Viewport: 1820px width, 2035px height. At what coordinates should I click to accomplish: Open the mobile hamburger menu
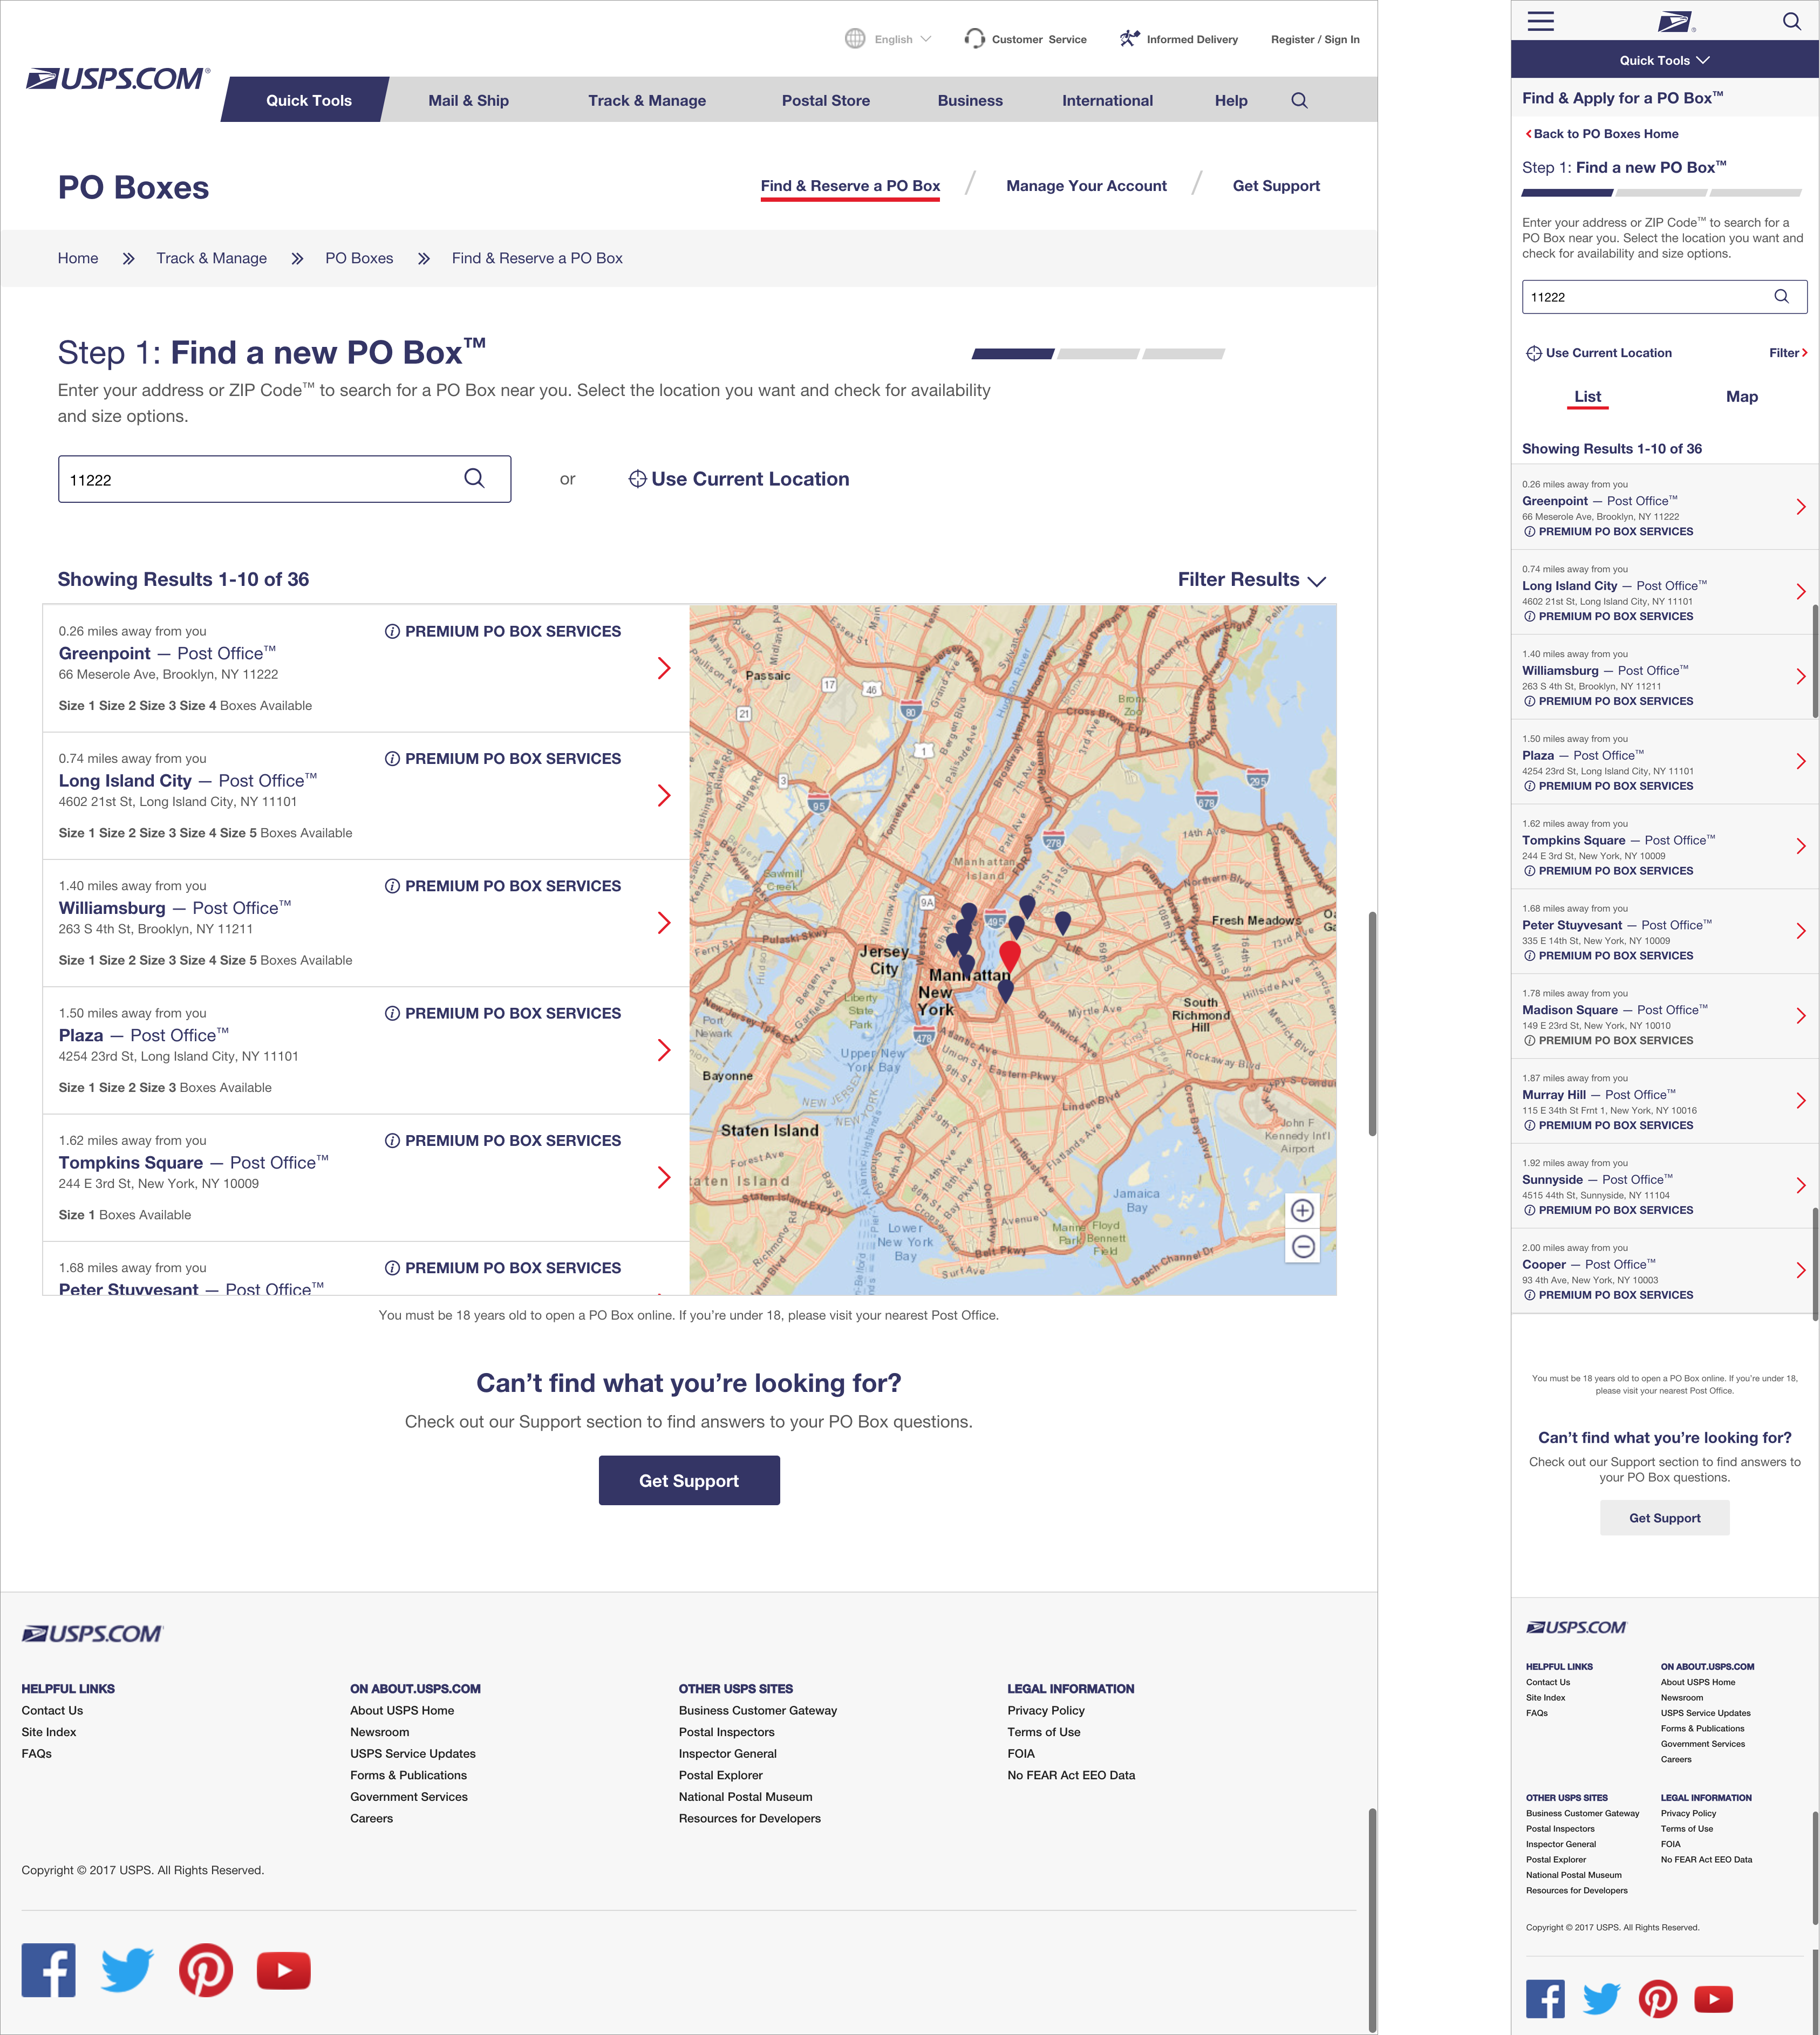coord(1540,21)
